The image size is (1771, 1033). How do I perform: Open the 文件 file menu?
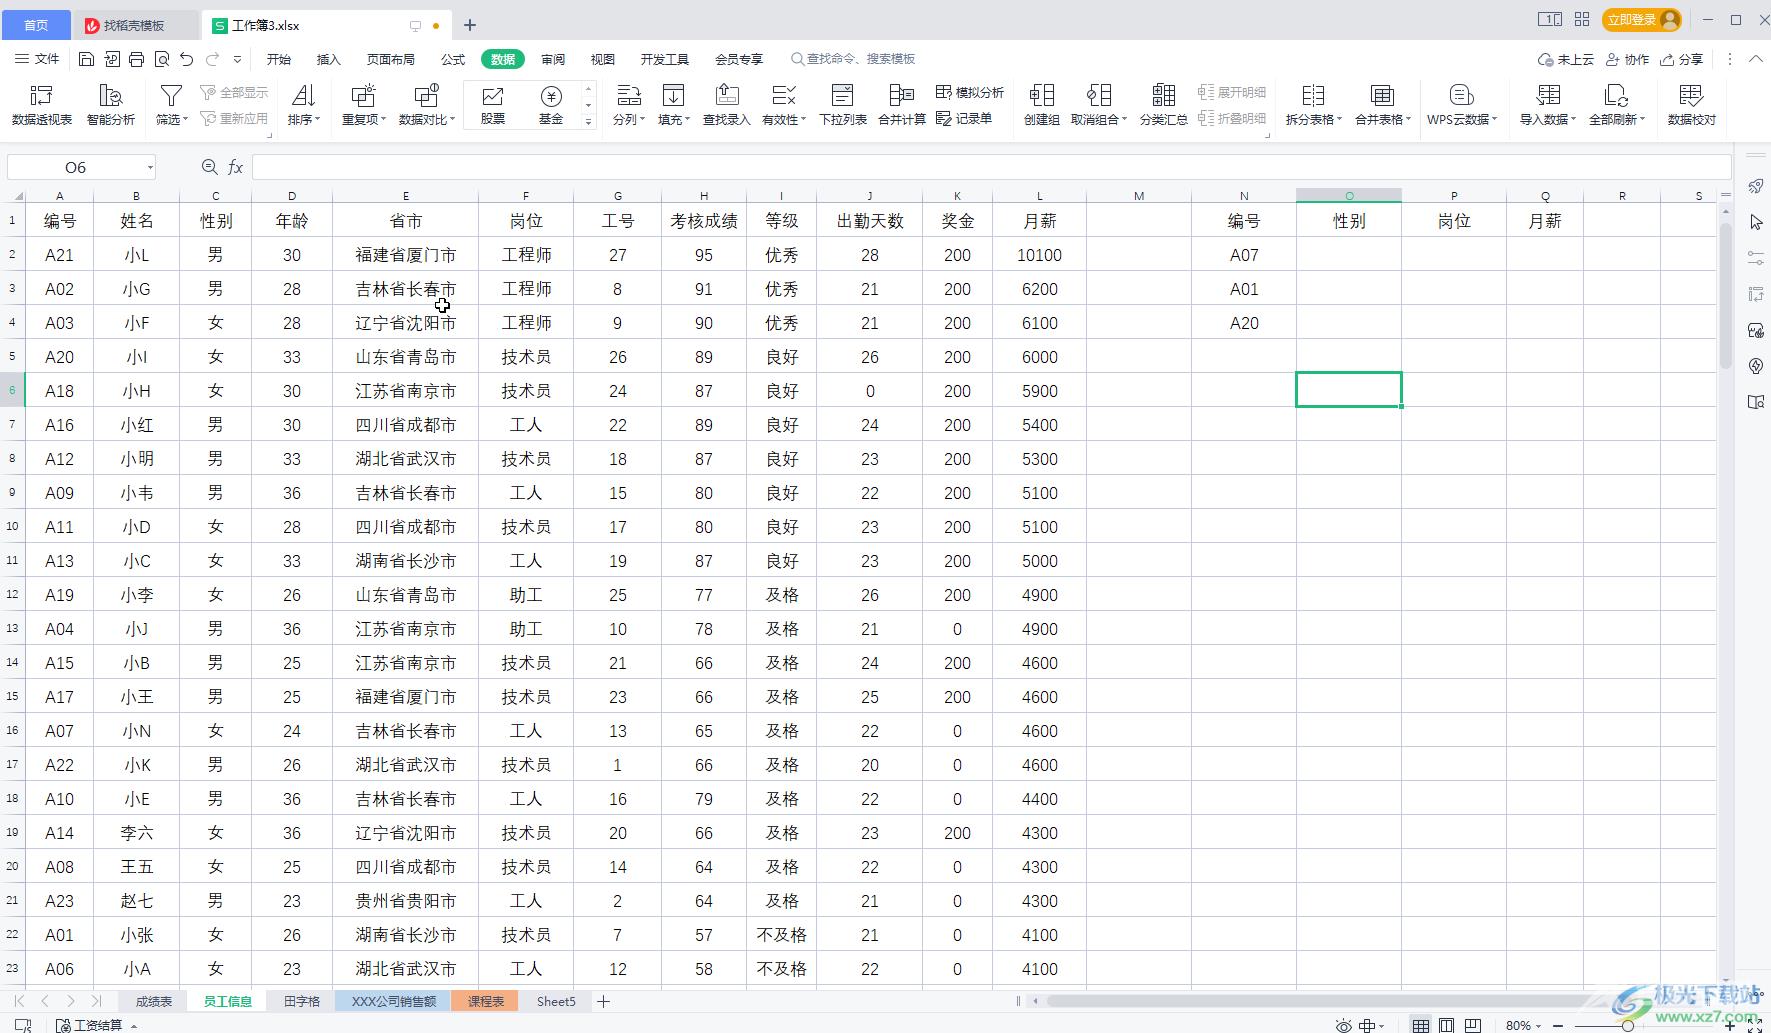click(38, 59)
